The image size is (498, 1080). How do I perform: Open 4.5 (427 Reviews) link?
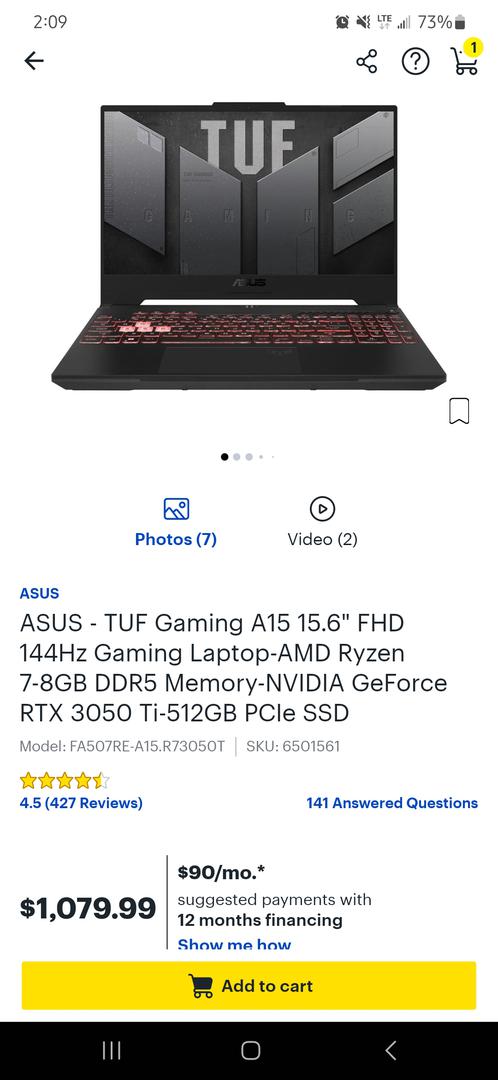tap(81, 803)
